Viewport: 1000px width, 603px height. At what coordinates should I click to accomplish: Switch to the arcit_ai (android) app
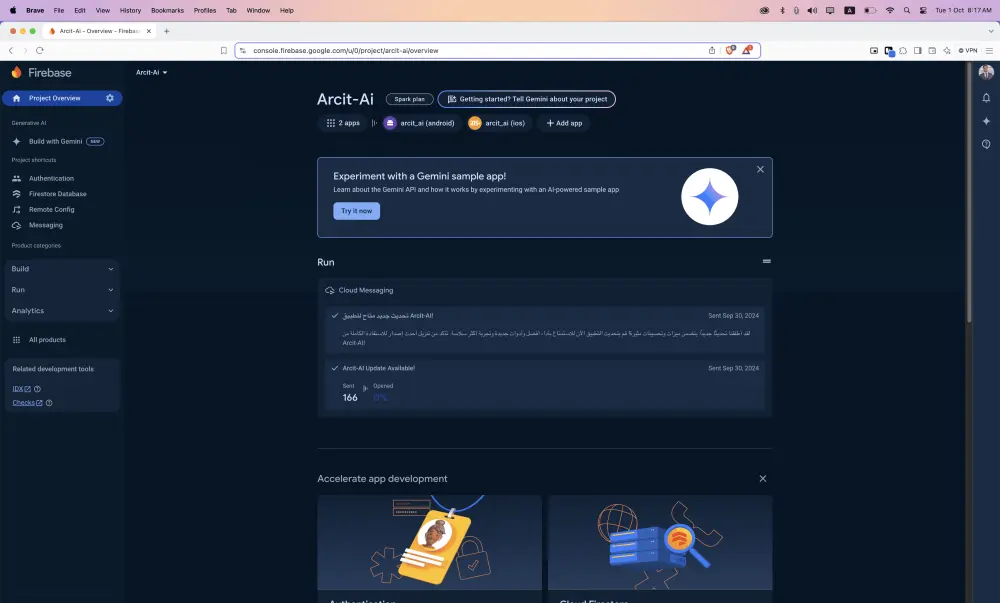(x=418, y=123)
